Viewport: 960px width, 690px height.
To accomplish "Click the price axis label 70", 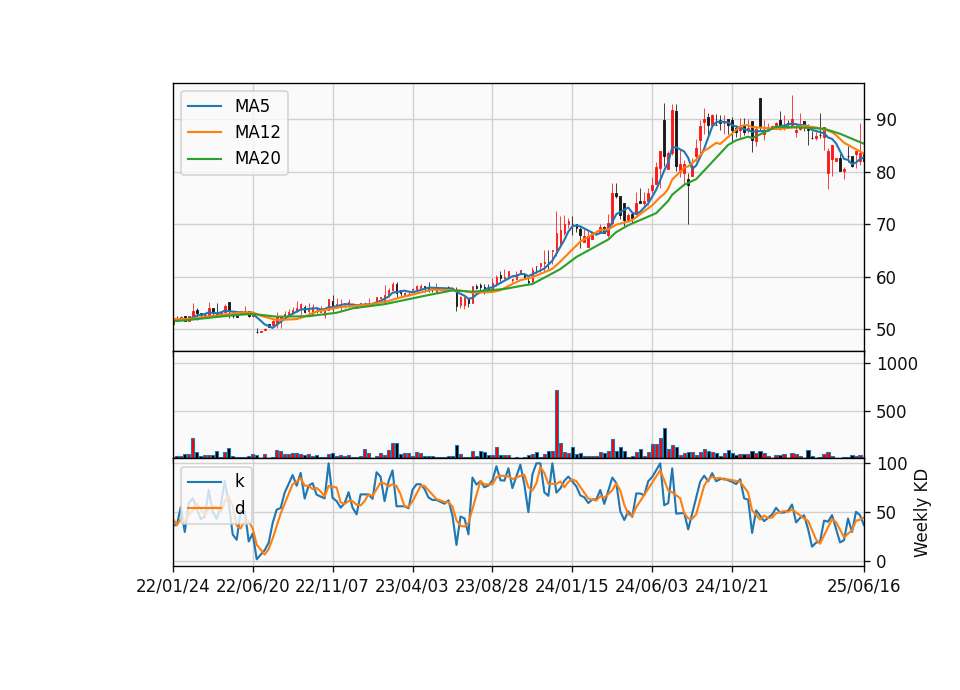I will coord(886,225).
